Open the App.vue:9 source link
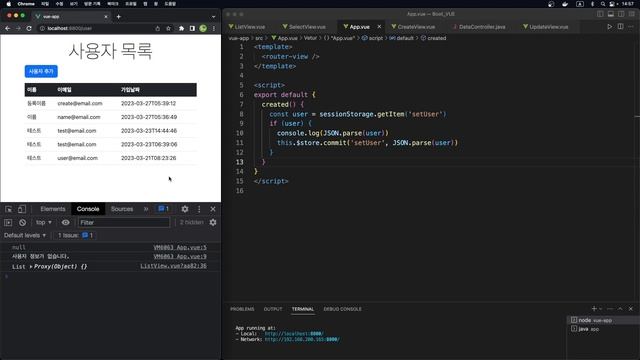The width and height of the screenshot is (640, 360). pos(180,256)
